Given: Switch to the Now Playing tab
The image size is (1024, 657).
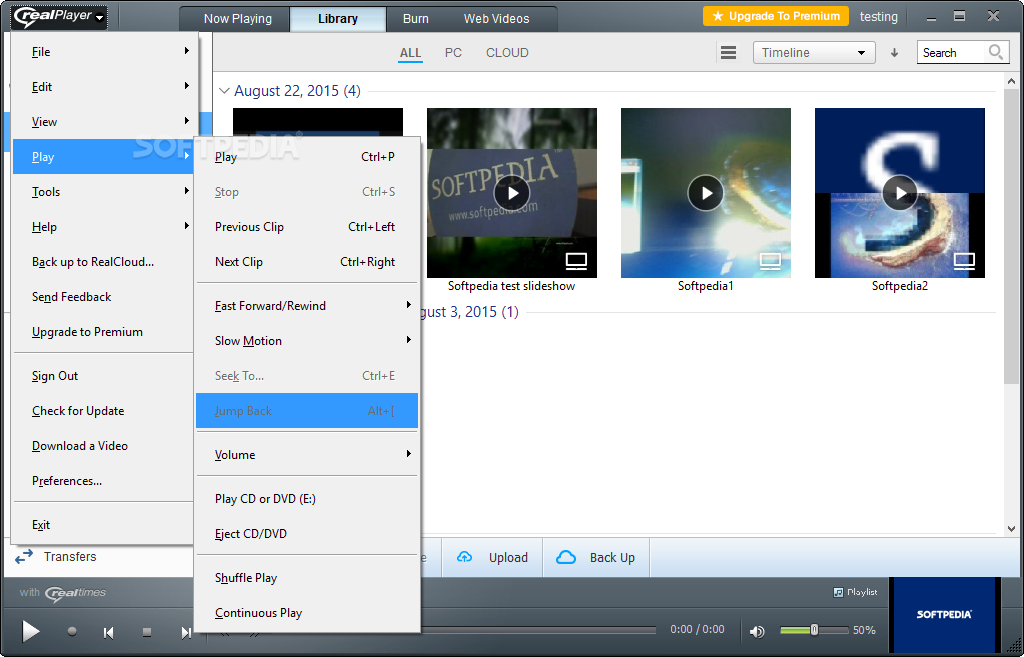Looking at the screenshot, I should click(x=238, y=19).
